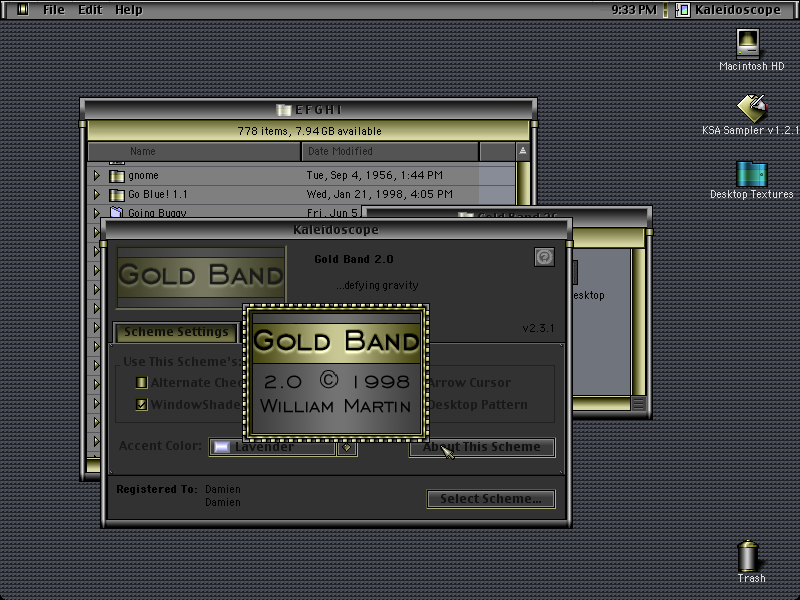Click the Kaleidoscope window title bar
This screenshot has height=600, width=800.
tap(336, 230)
